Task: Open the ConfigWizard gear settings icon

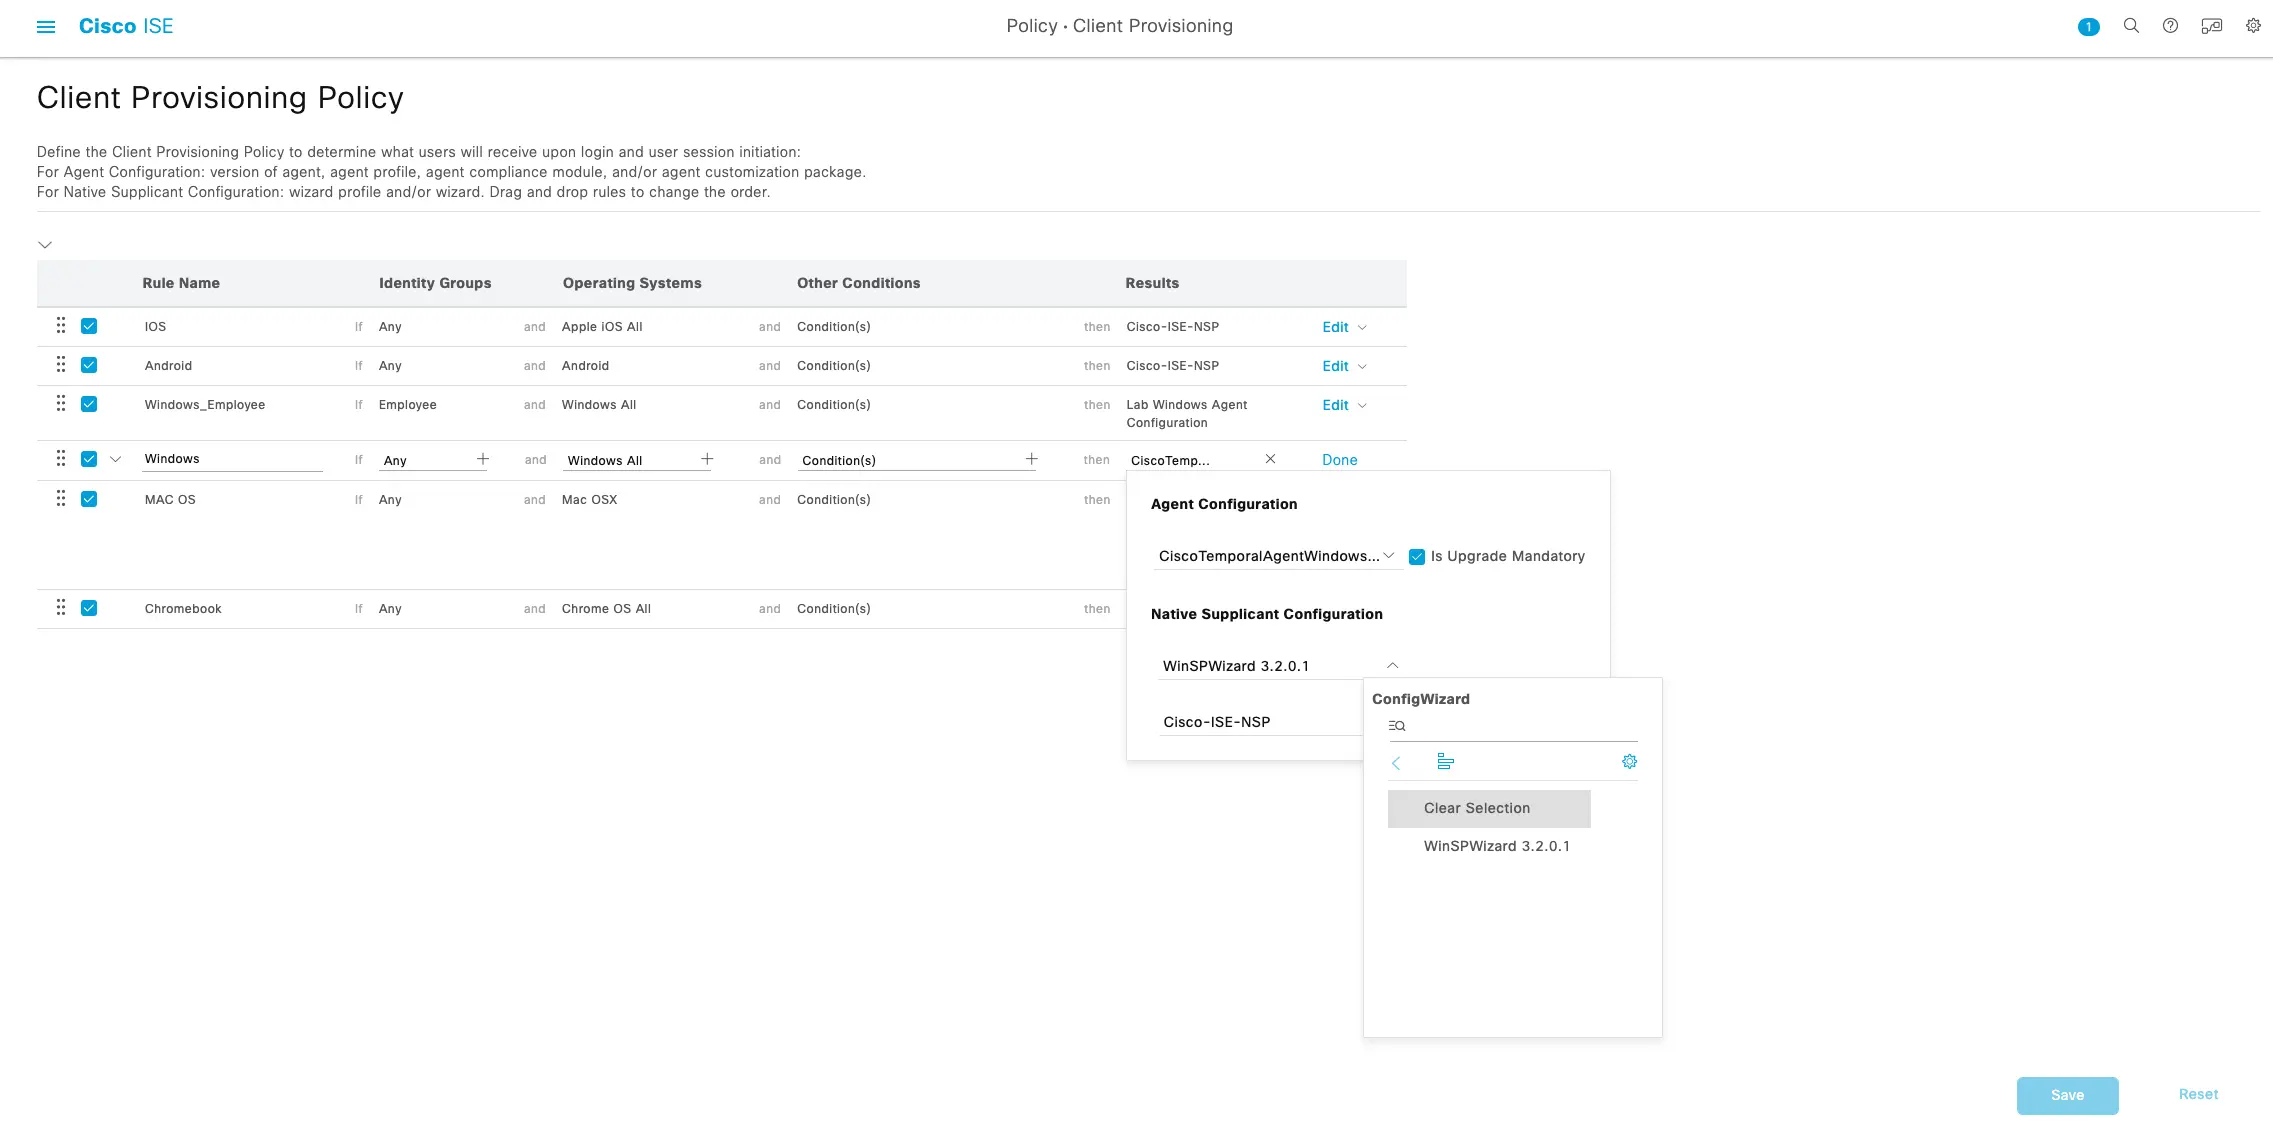Action: click(1629, 762)
